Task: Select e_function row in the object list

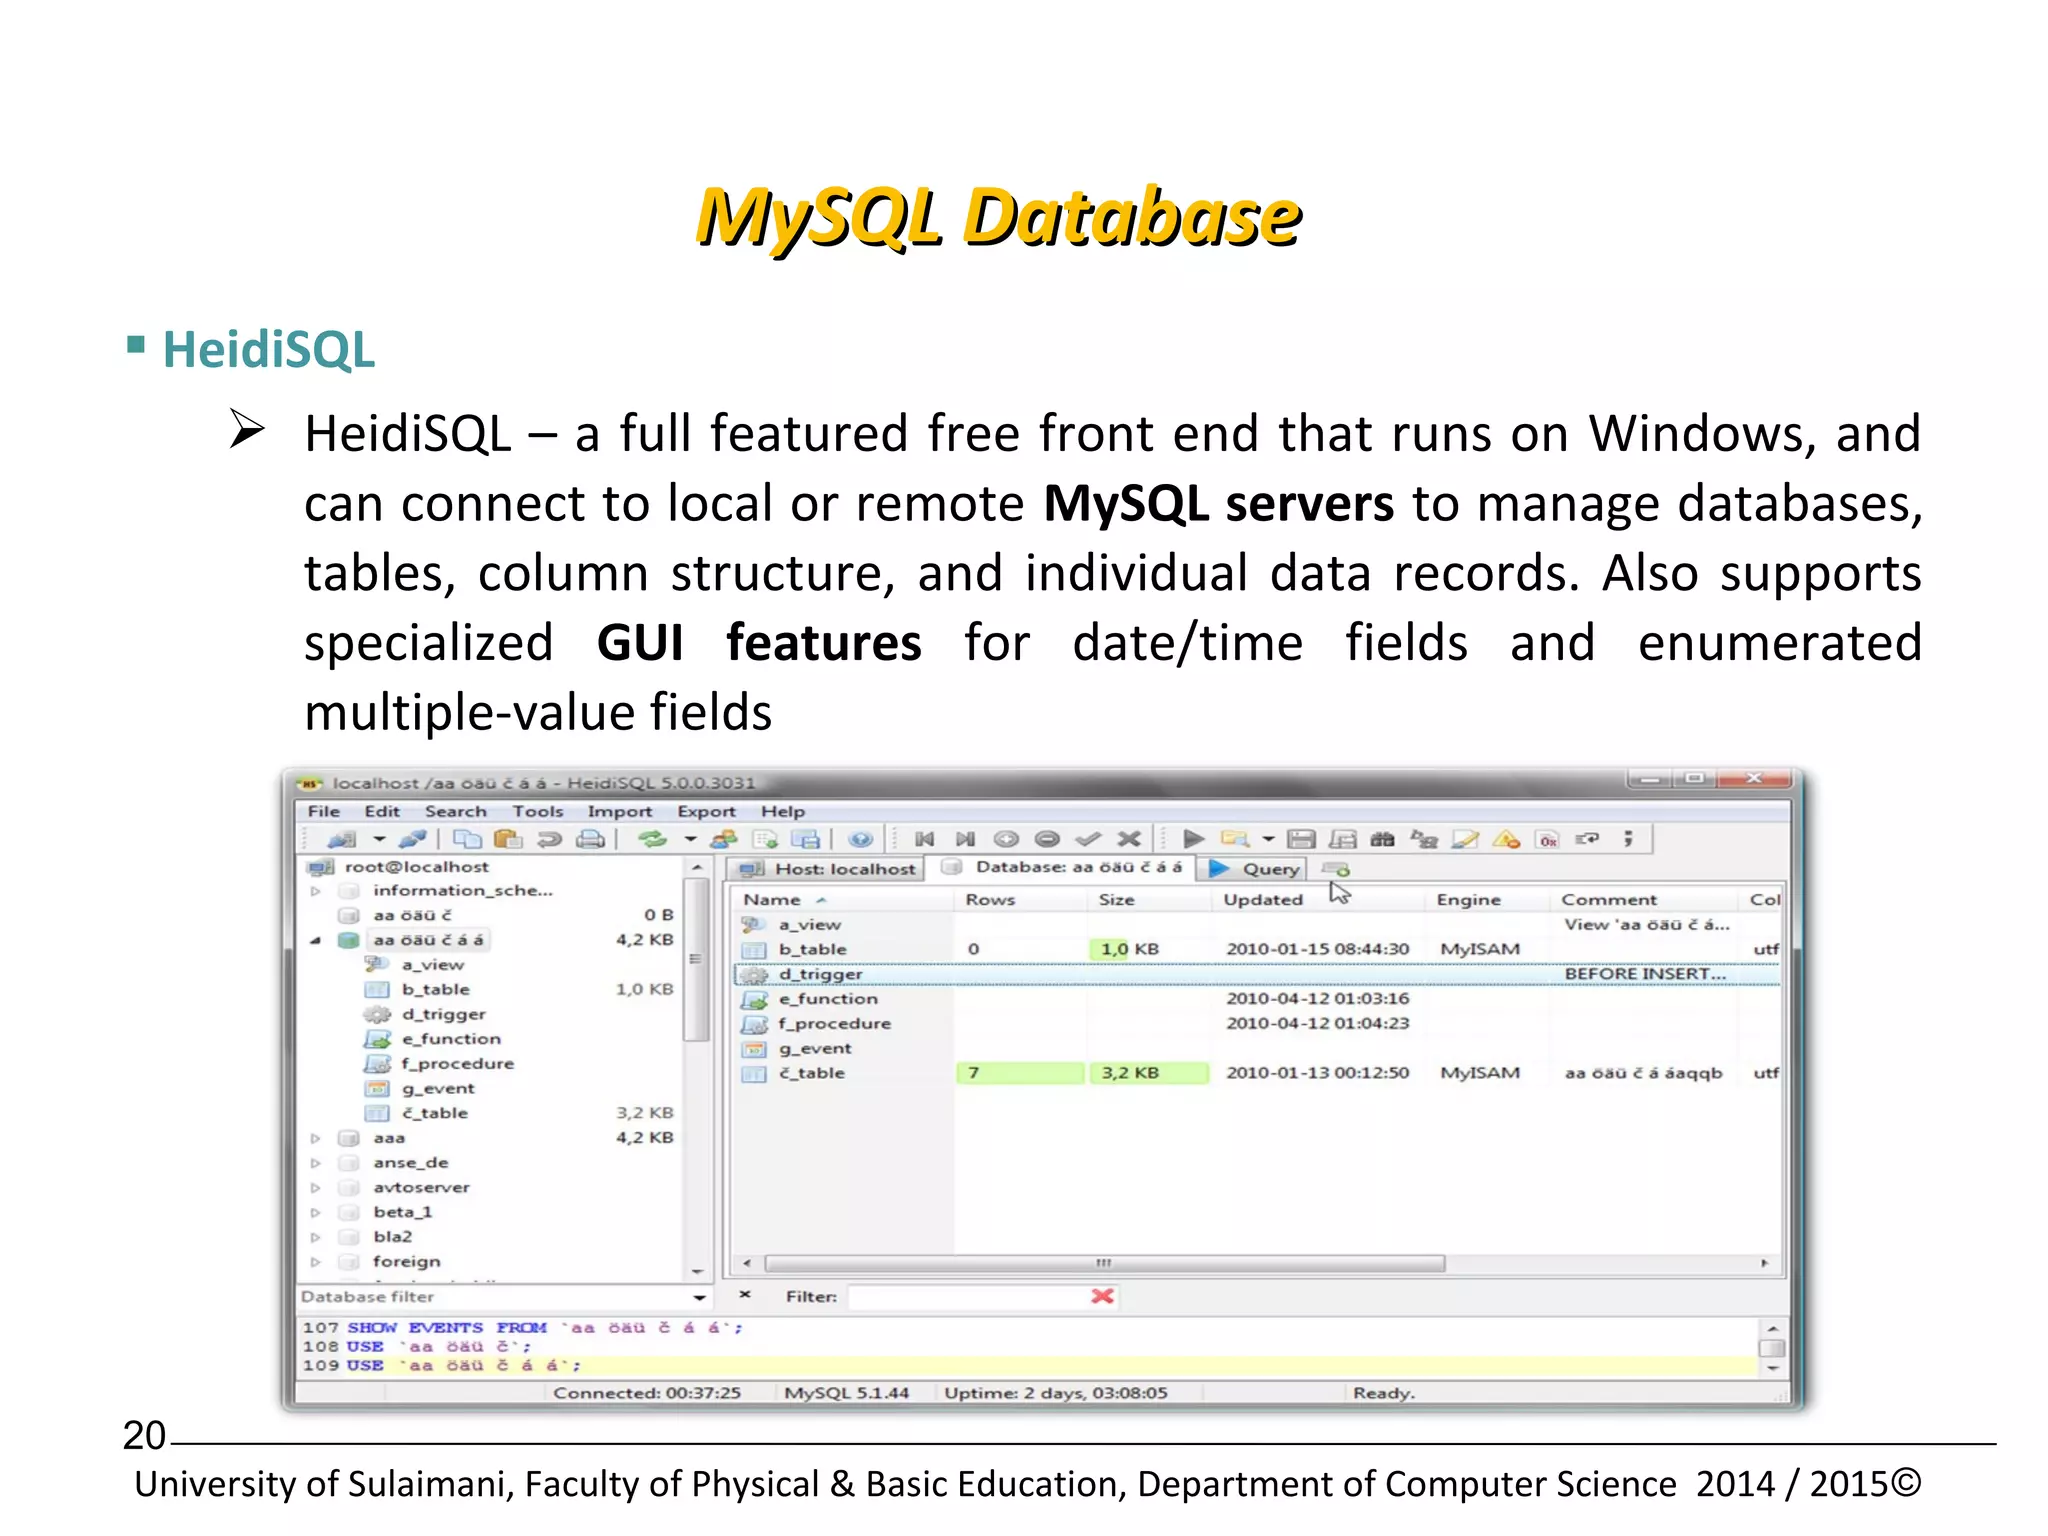Action: [1256, 999]
